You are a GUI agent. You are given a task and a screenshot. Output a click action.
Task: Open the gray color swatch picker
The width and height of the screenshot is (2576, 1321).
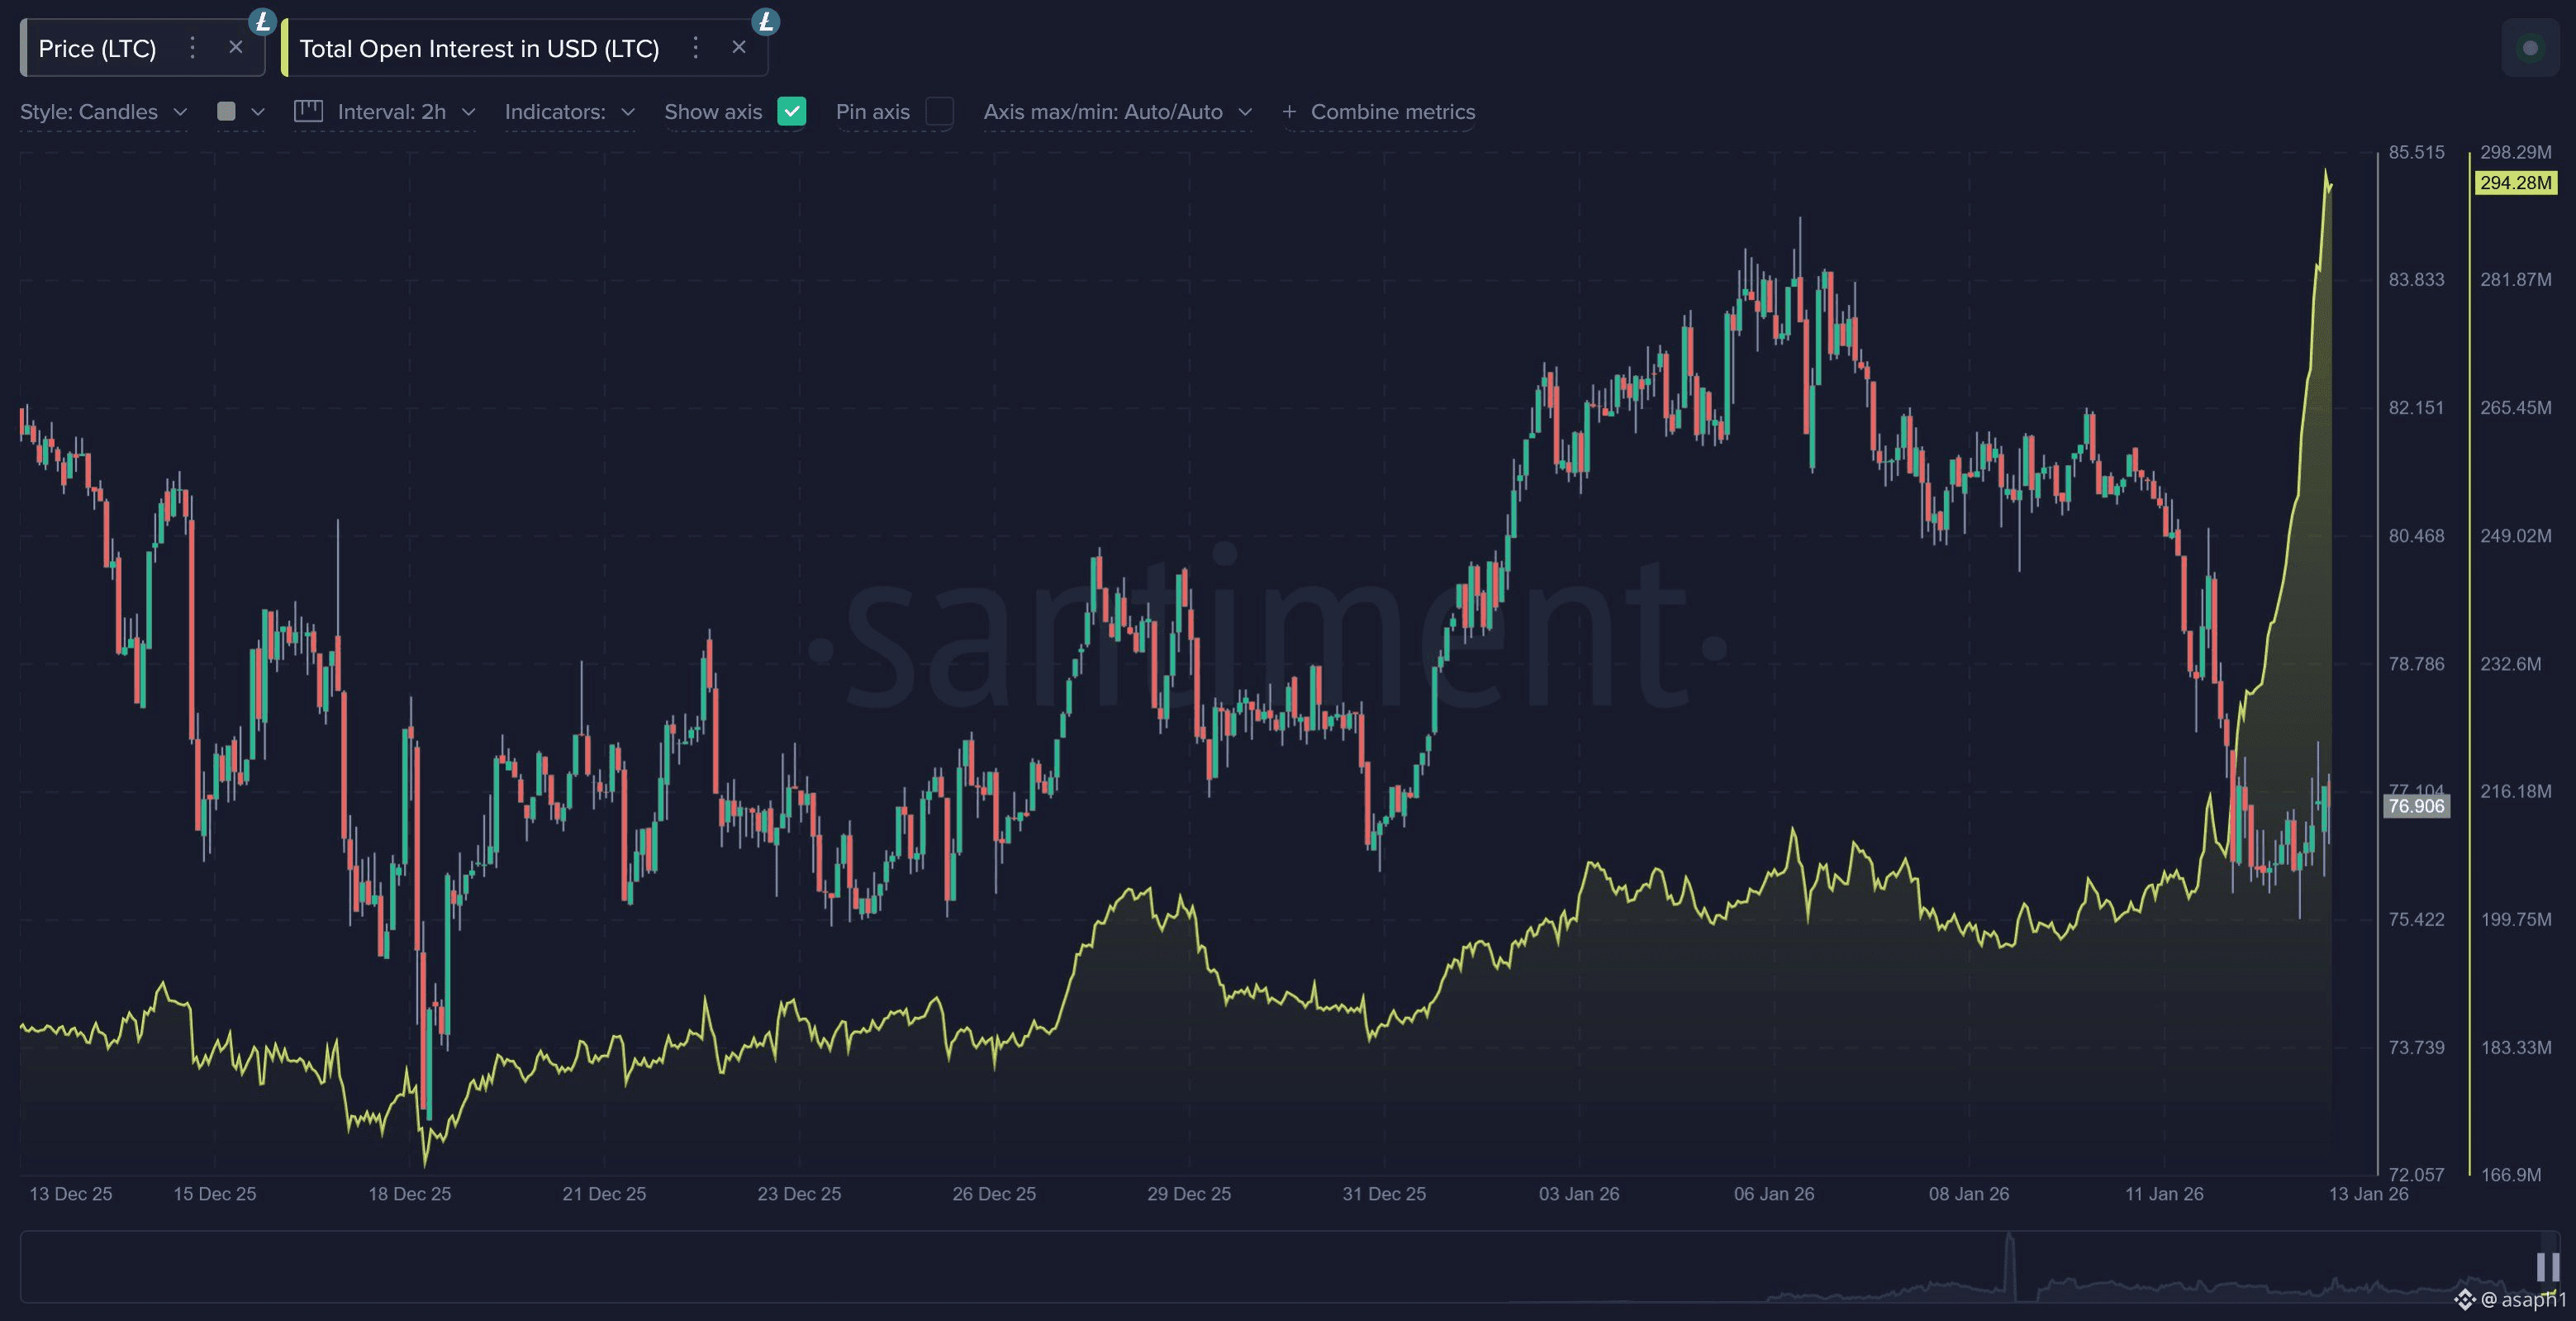coord(227,111)
